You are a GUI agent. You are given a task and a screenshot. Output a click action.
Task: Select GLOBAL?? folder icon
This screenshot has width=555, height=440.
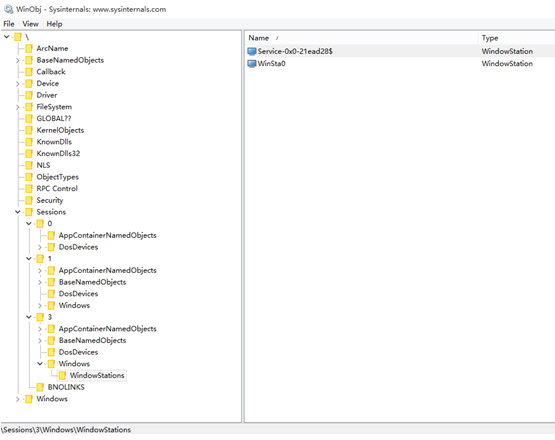pyautogui.click(x=29, y=119)
